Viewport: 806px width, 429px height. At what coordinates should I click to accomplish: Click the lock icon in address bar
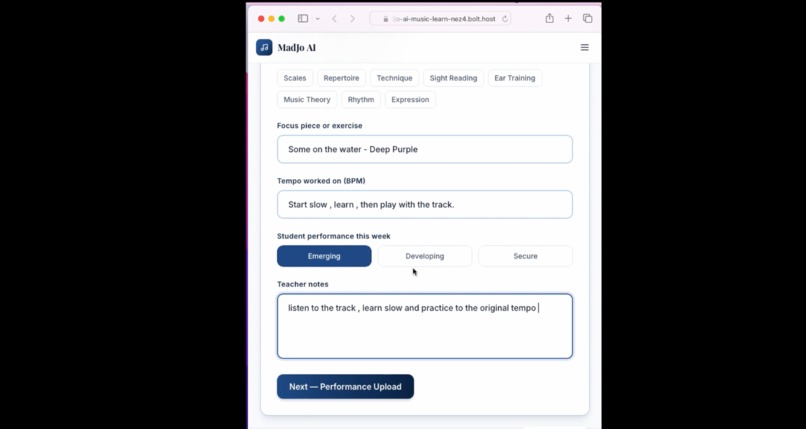[x=386, y=19]
